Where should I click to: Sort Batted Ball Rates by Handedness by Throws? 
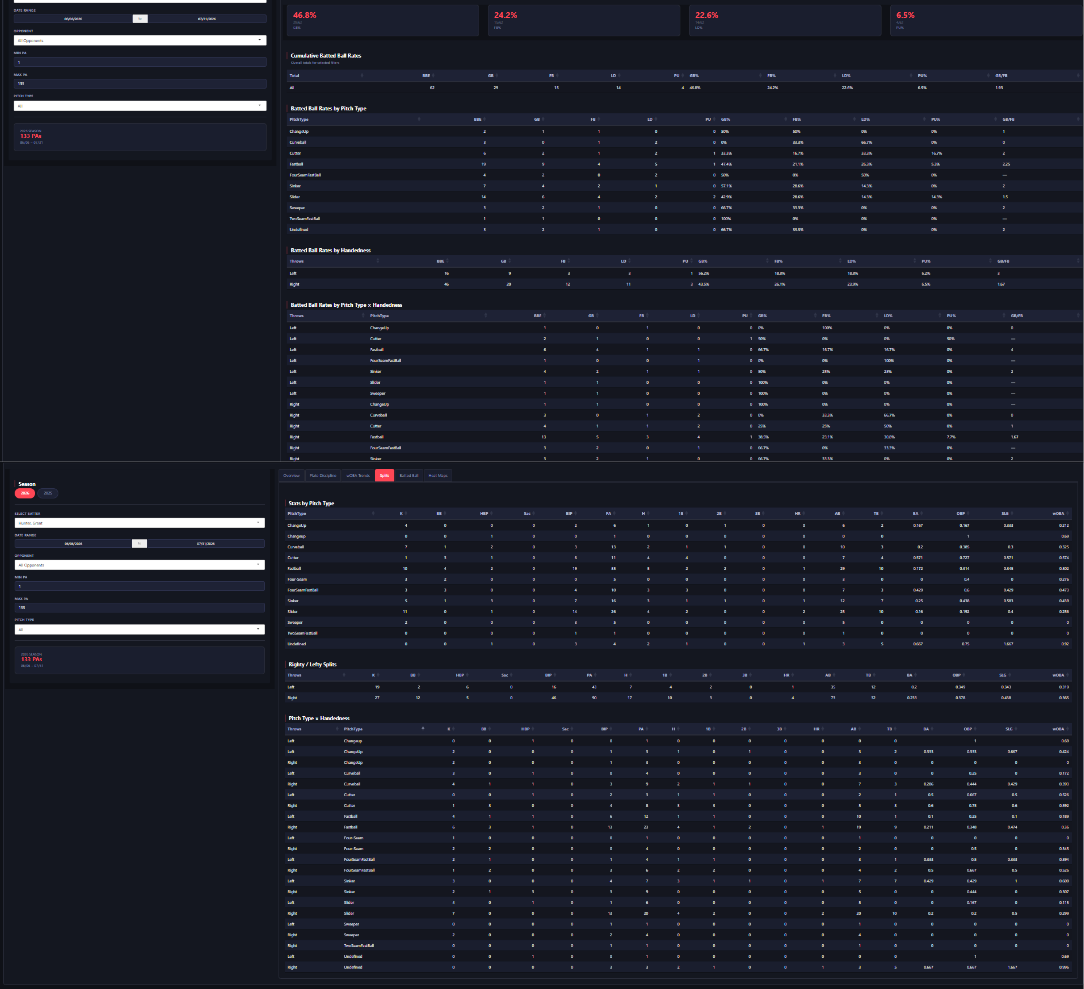[297, 261]
